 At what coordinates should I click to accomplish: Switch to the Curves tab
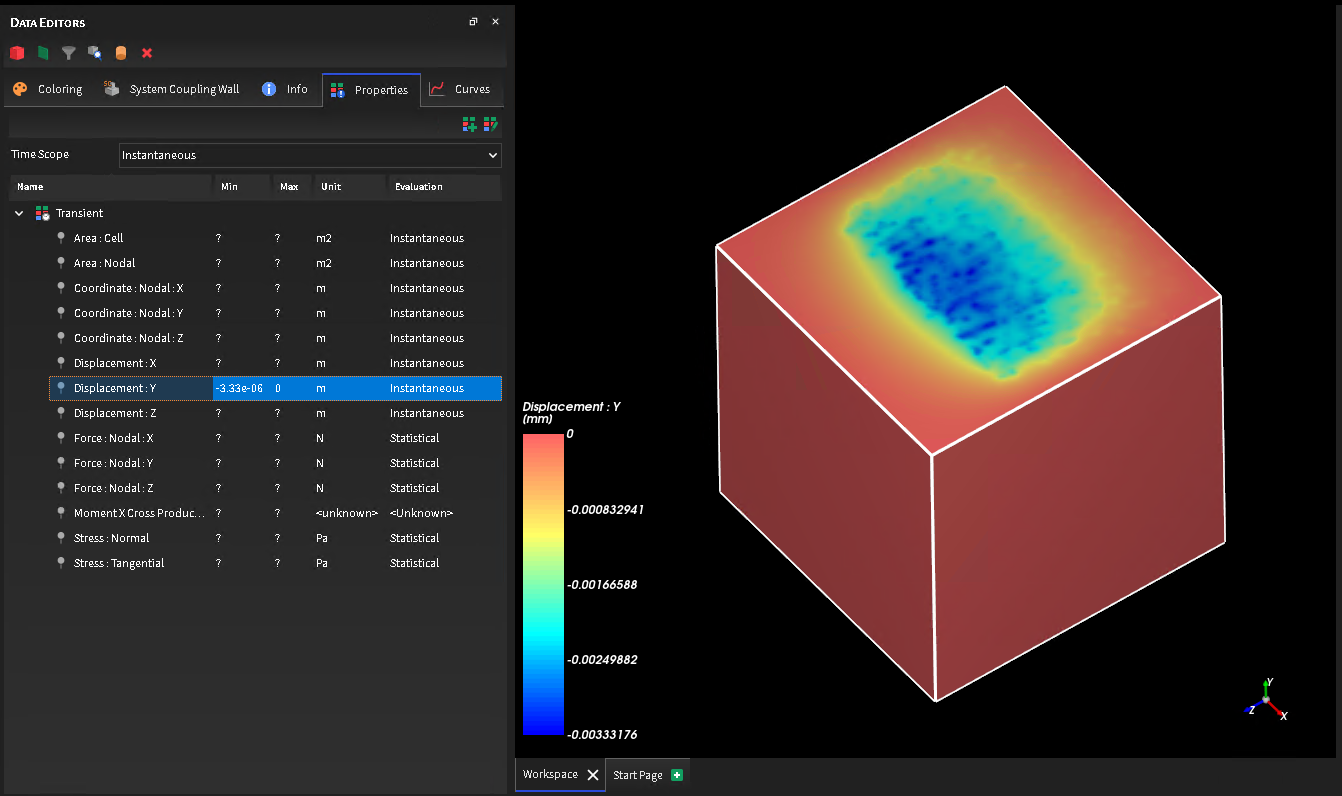(x=462, y=89)
